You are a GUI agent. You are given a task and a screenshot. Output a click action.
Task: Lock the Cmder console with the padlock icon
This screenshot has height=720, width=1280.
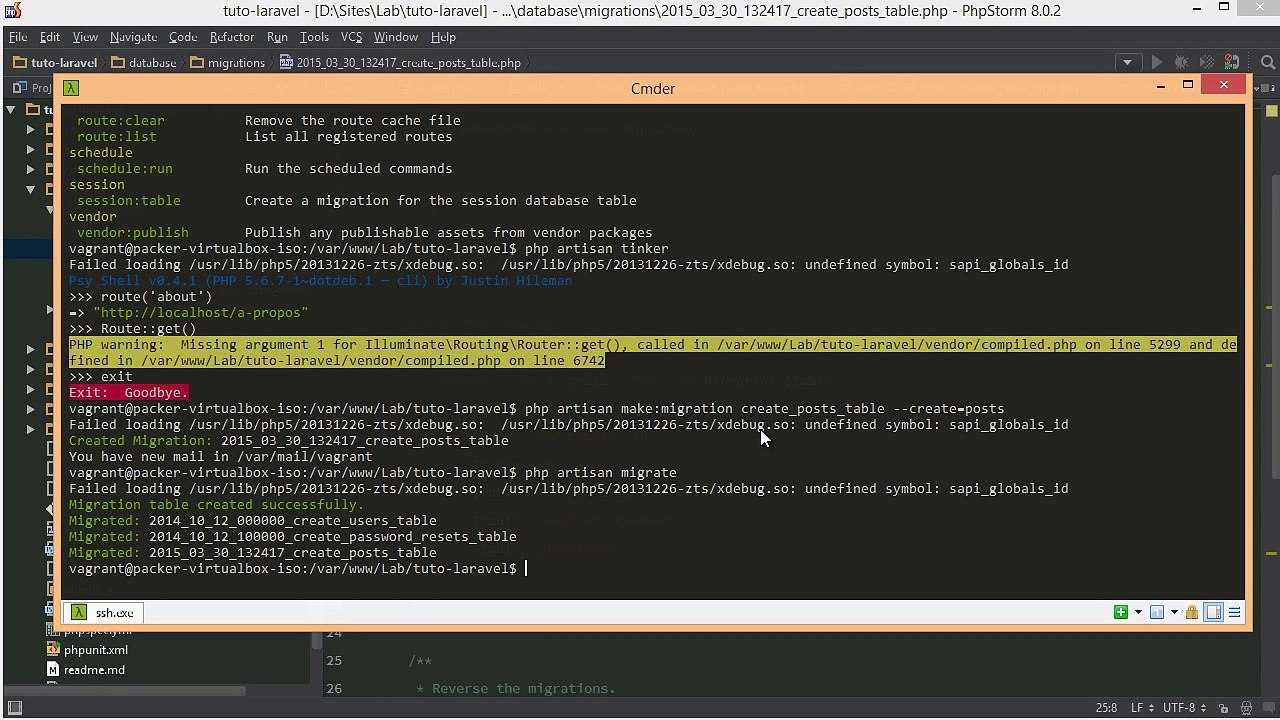[x=1192, y=612]
